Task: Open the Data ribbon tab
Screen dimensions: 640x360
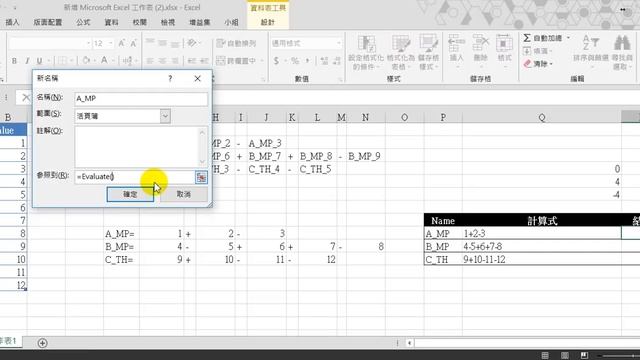Action: (x=111, y=22)
